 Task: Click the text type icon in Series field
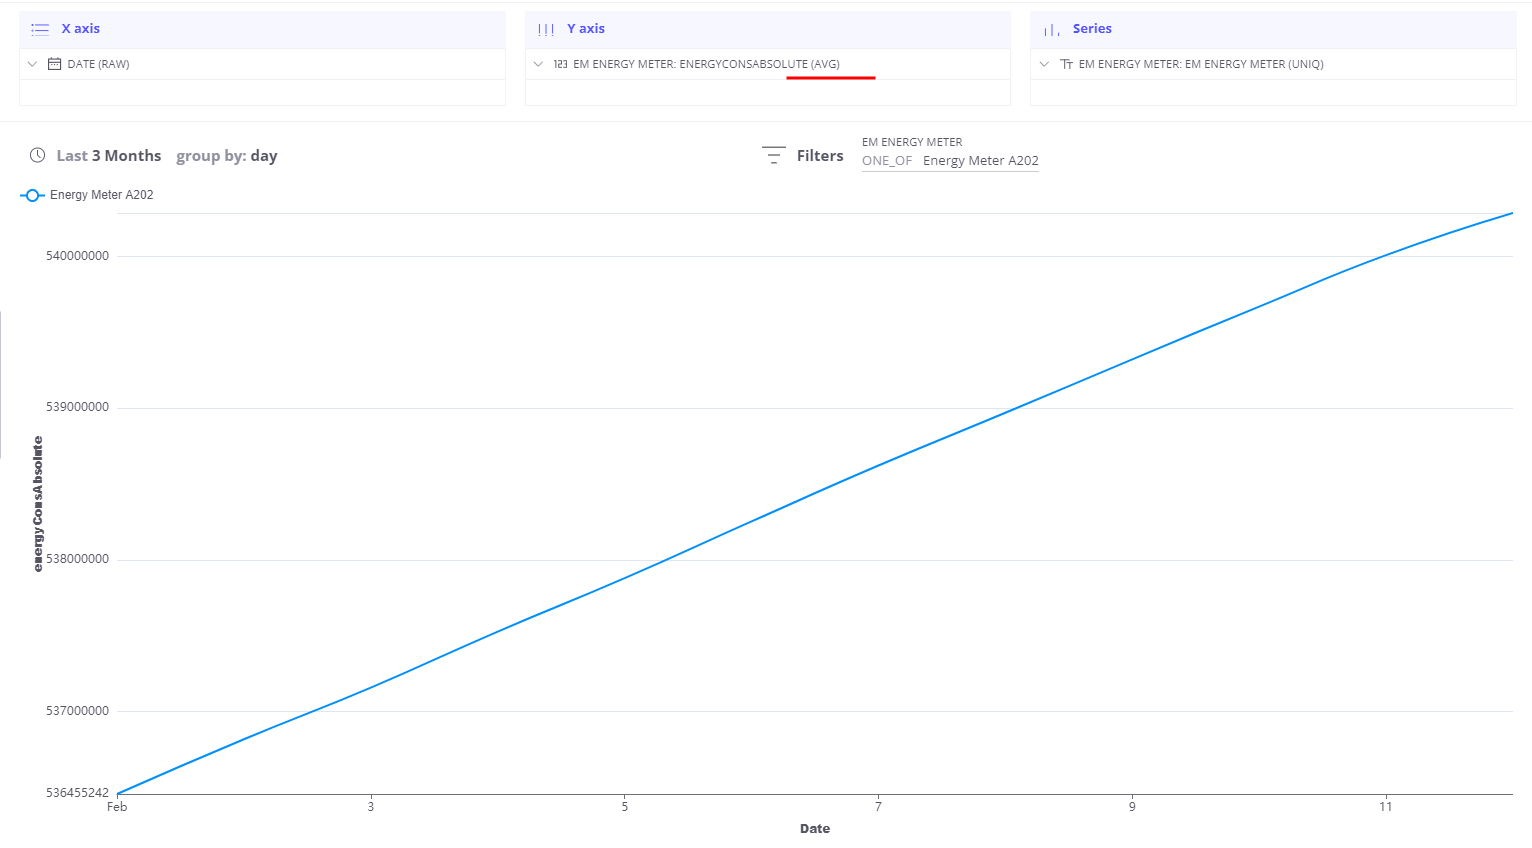pos(1066,64)
